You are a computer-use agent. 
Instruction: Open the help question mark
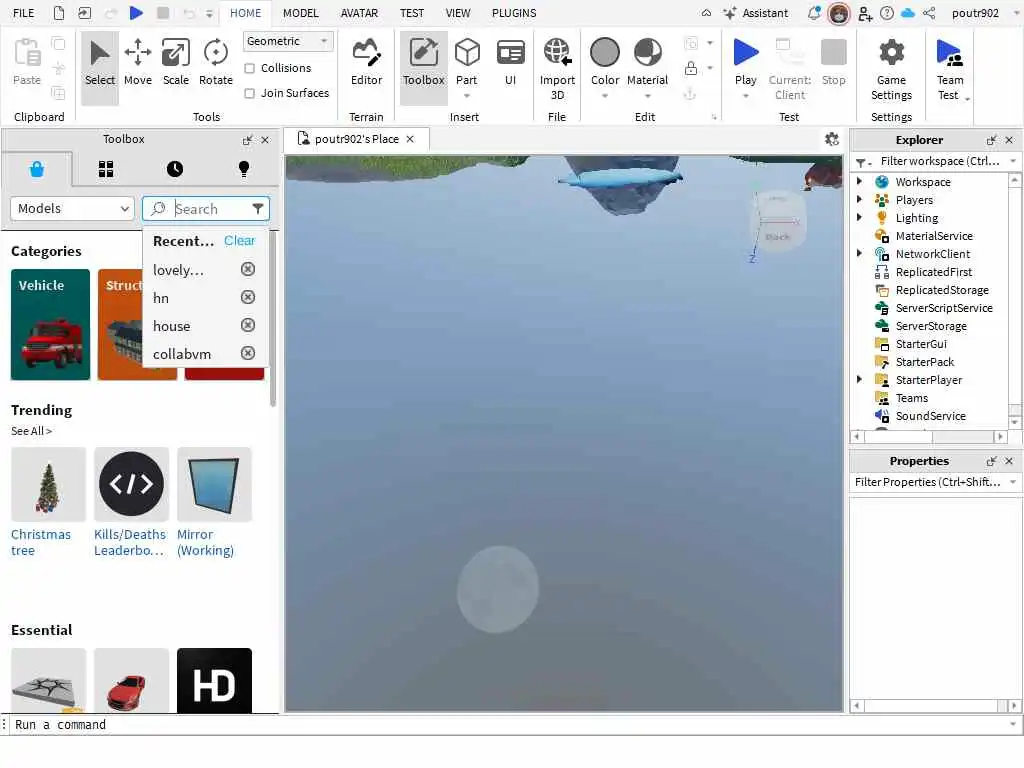coord(887,13)
